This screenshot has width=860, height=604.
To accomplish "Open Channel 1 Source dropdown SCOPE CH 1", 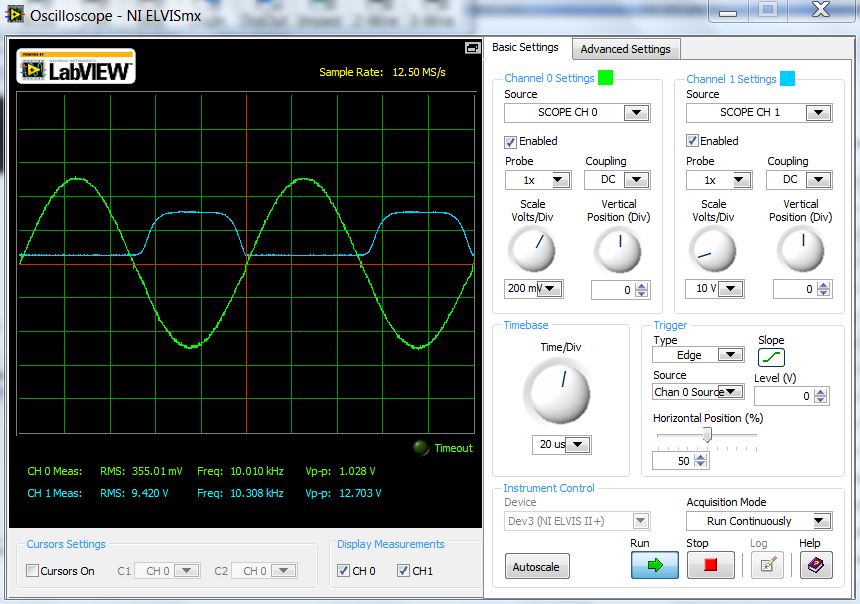I will pyautogui.click(x=759, y=112).
